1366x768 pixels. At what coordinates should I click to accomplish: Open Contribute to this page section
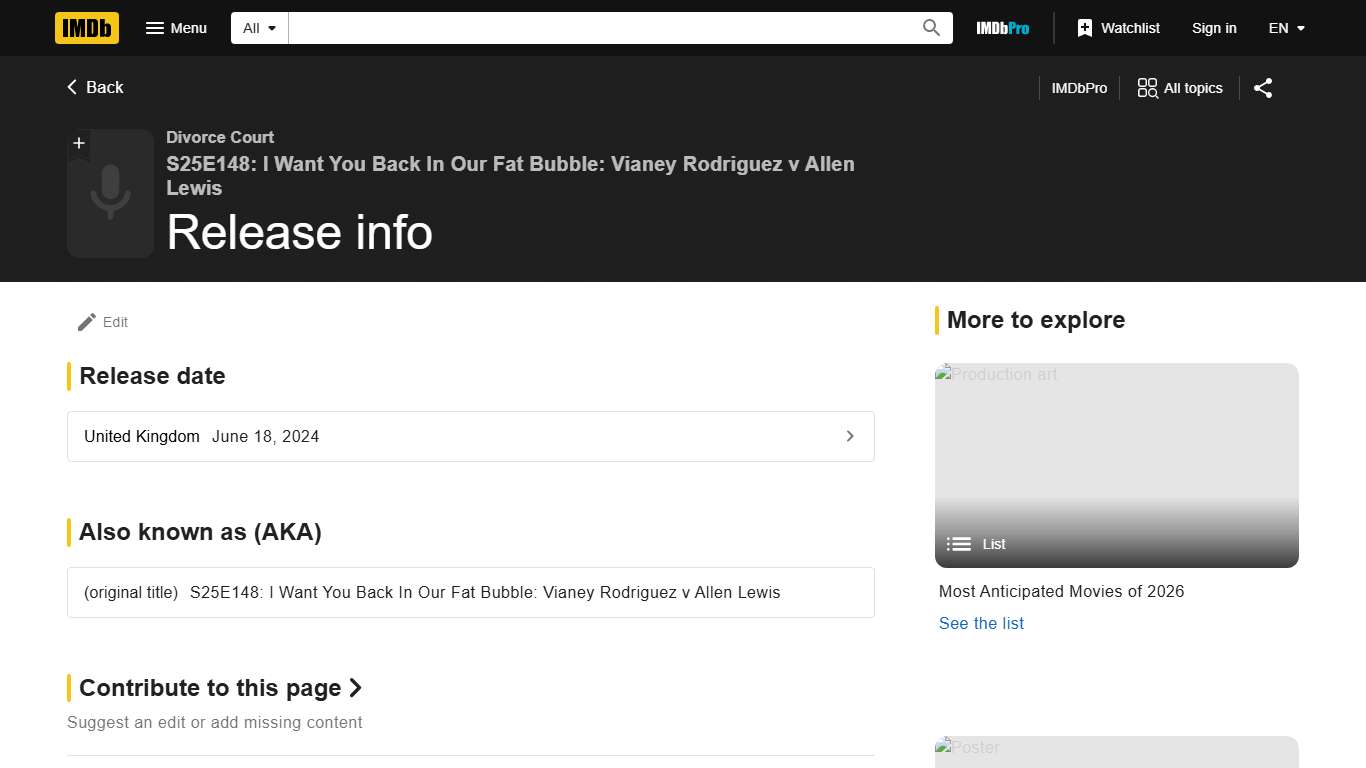click(221, 688)
